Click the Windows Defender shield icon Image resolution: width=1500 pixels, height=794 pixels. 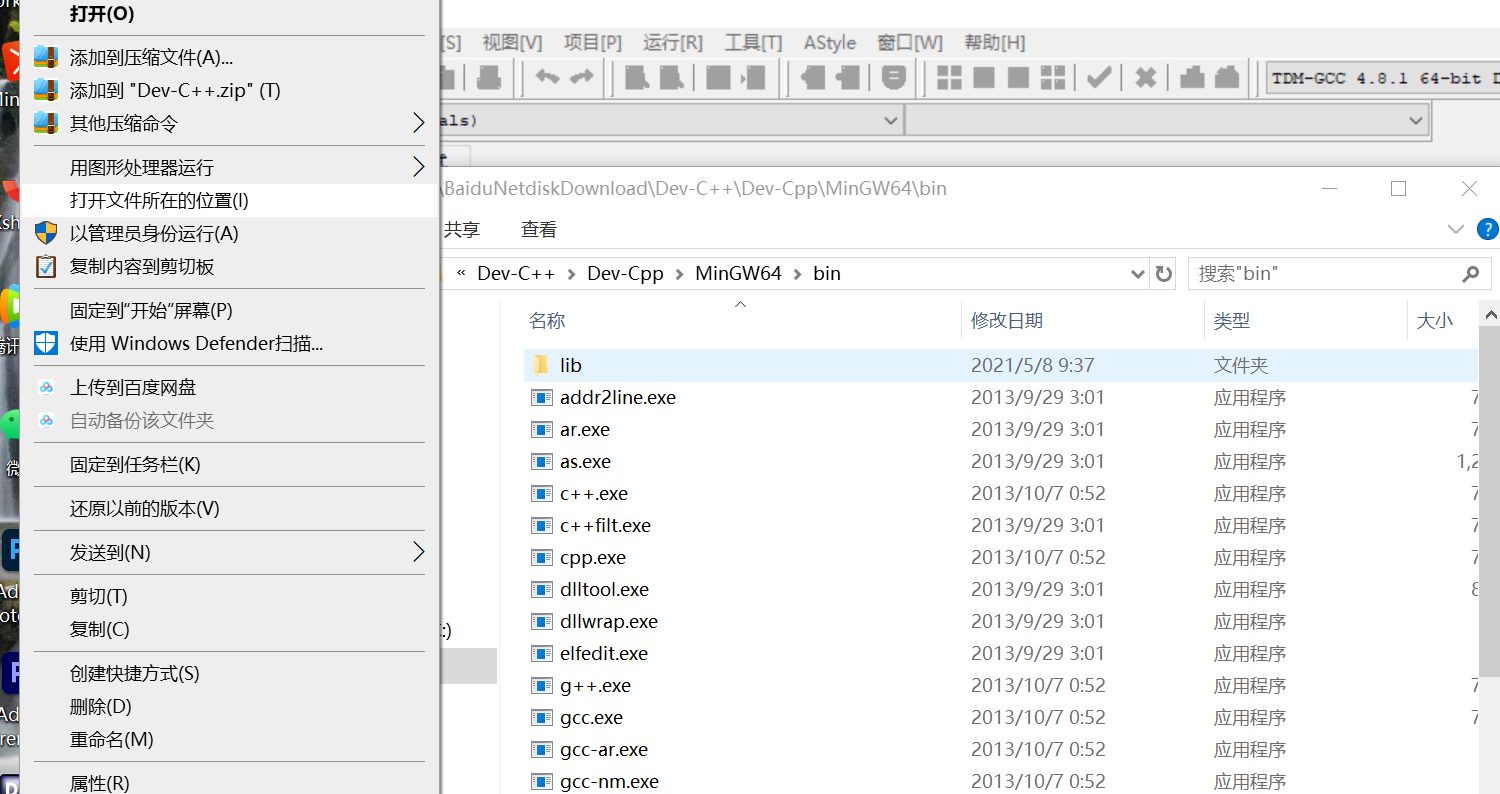pyautogui.click(x=46, y=343)
